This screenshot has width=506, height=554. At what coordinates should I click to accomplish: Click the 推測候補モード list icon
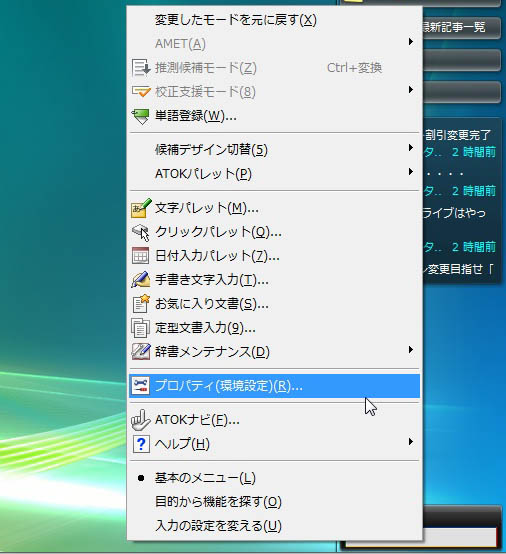(141, 68)
